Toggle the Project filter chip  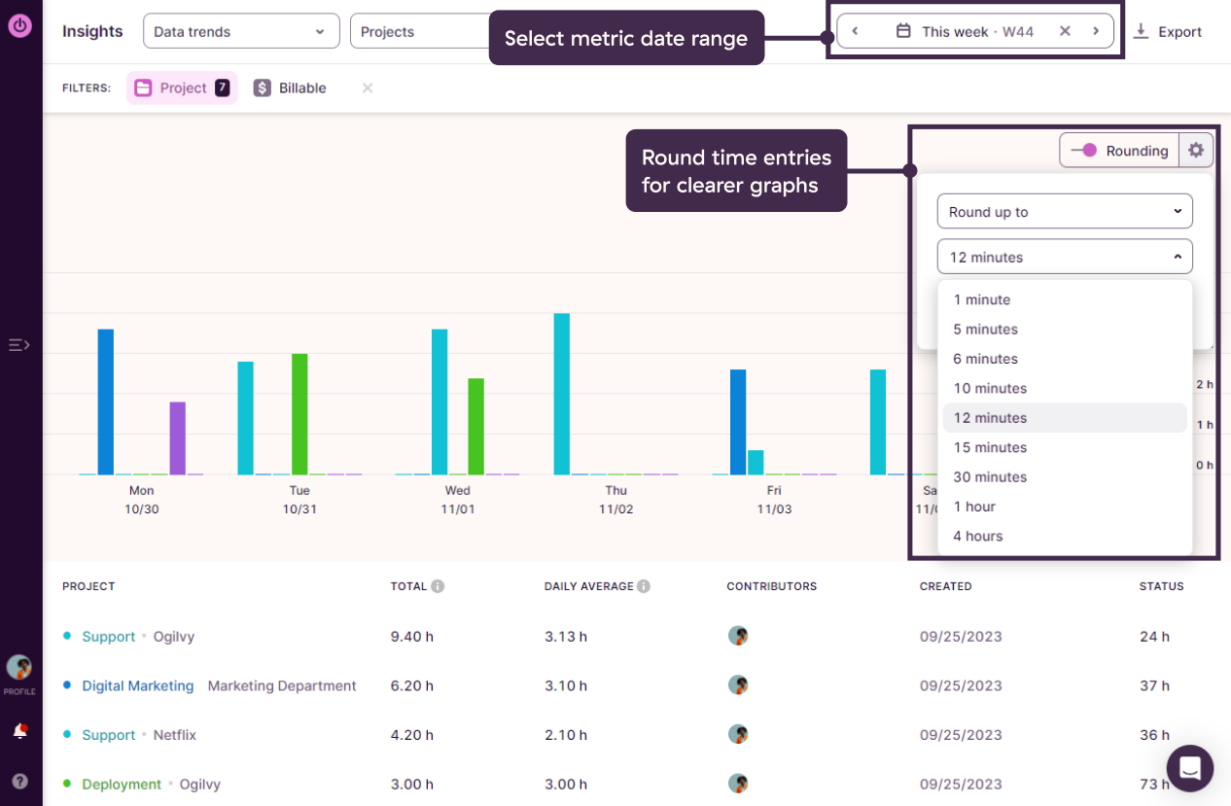tap(181, 88)
